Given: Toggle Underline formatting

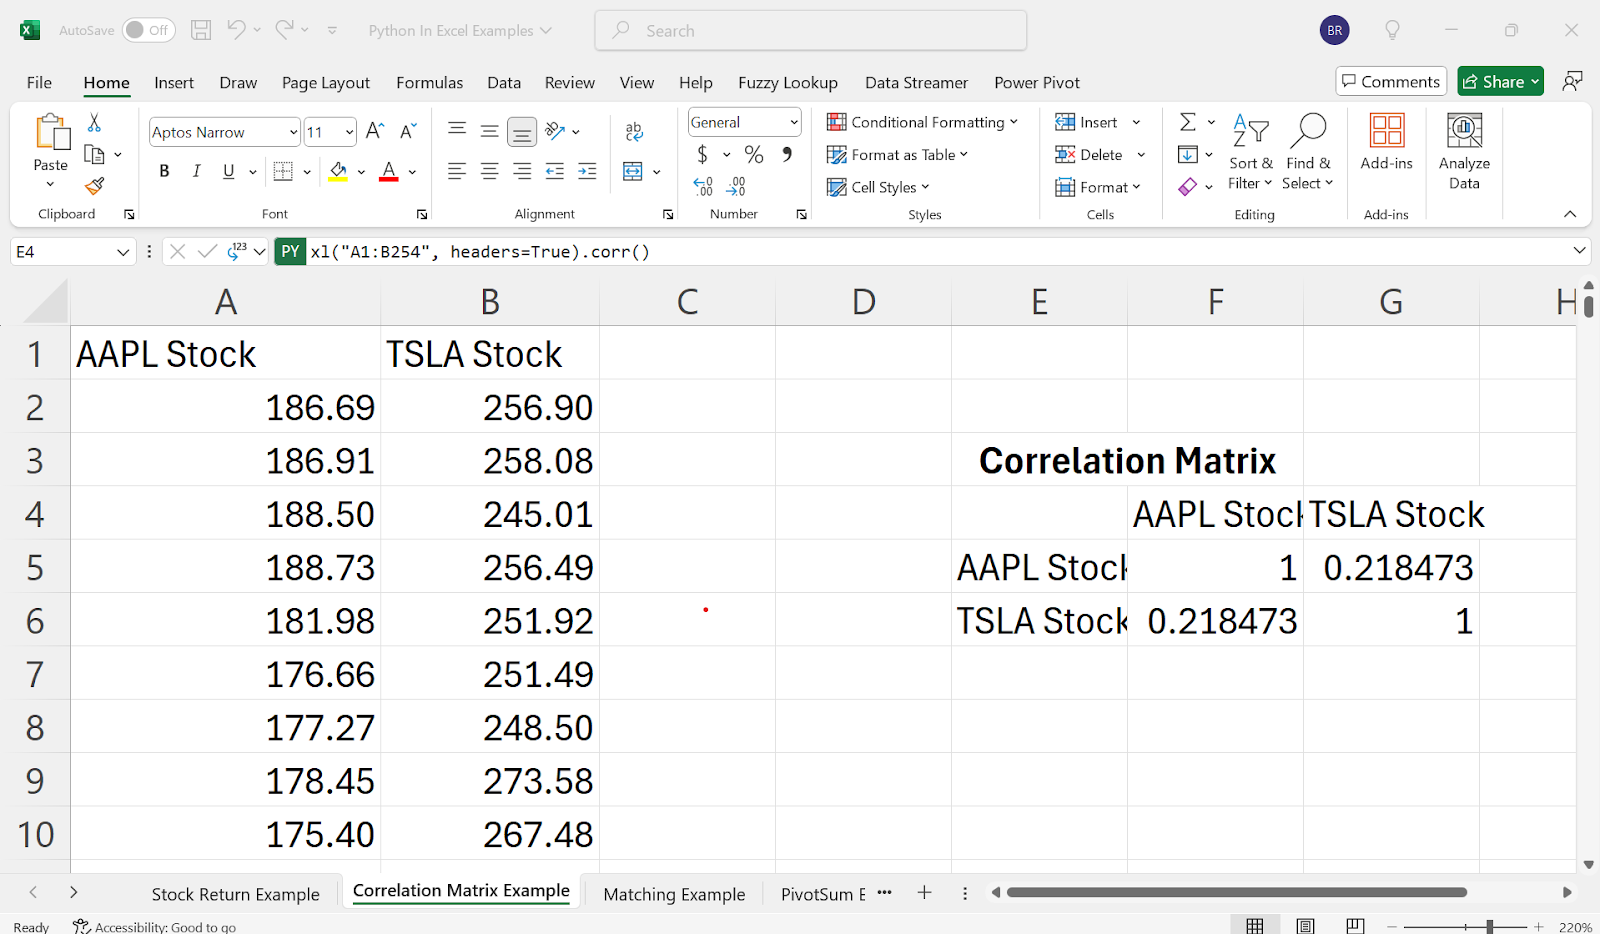Looking at the screenshot, I should (x=228, y=172).
